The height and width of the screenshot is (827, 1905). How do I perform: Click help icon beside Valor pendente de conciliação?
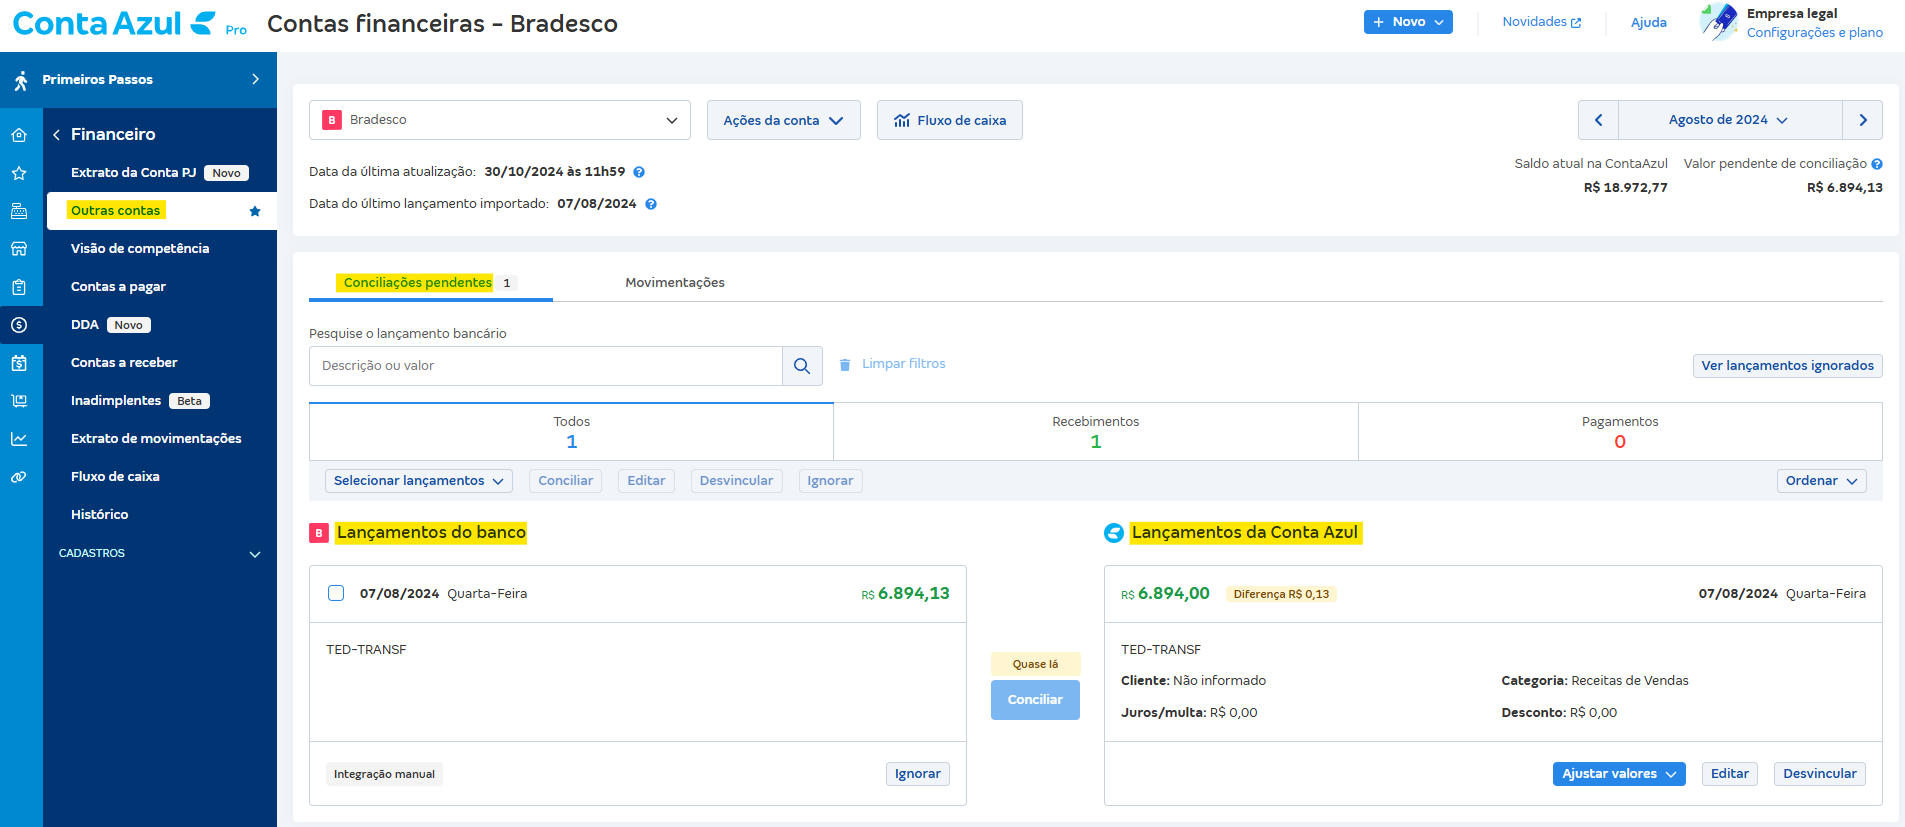(1877, 164)
